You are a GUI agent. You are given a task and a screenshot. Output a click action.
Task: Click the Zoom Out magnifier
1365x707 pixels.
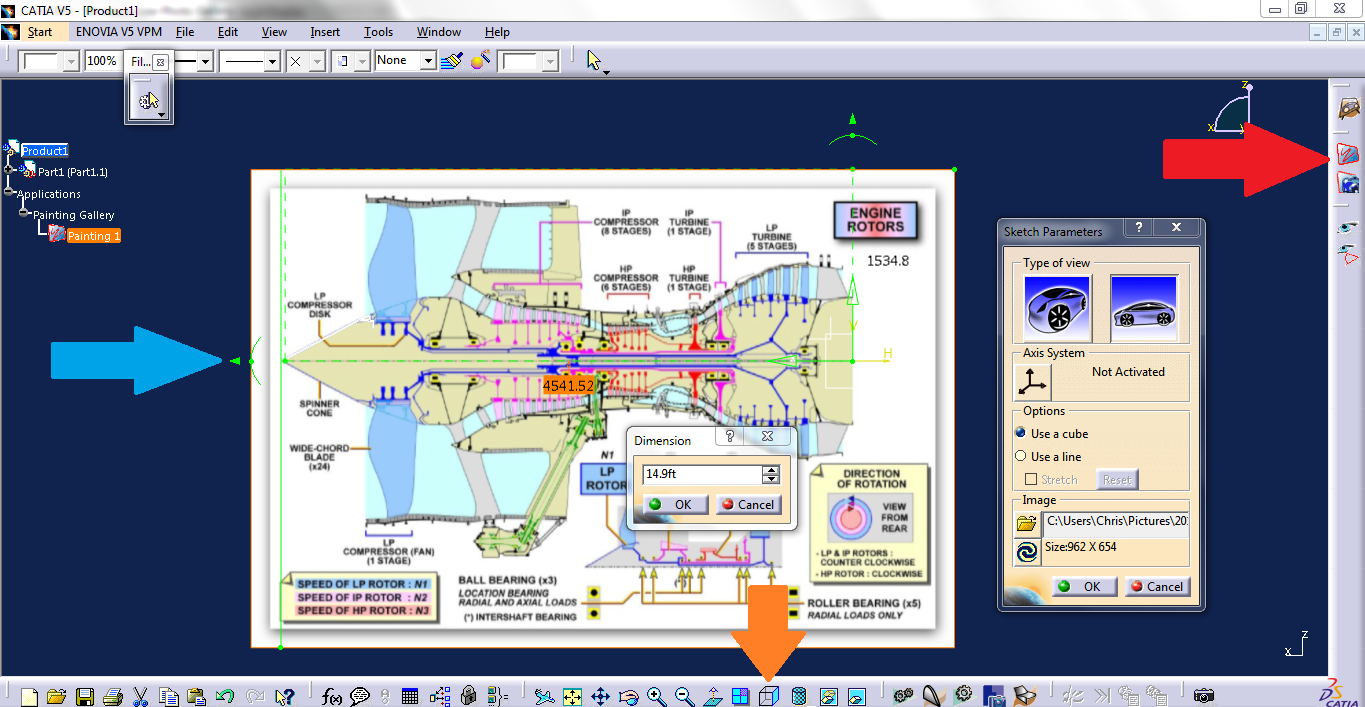[684, 696]
